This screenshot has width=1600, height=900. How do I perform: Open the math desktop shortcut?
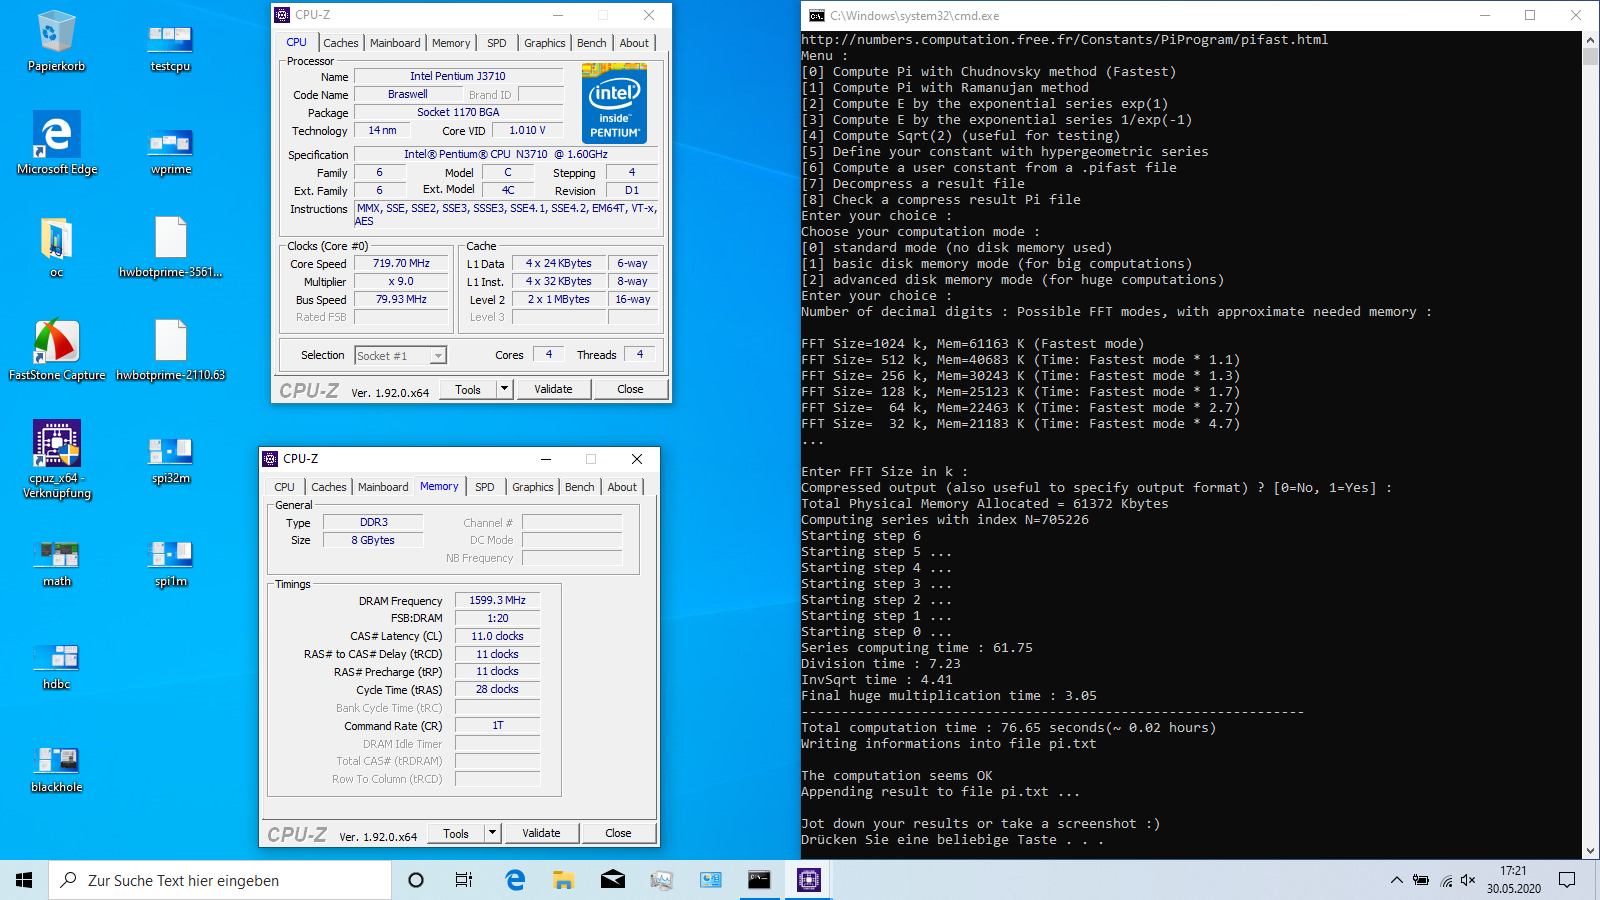(57, 563)
